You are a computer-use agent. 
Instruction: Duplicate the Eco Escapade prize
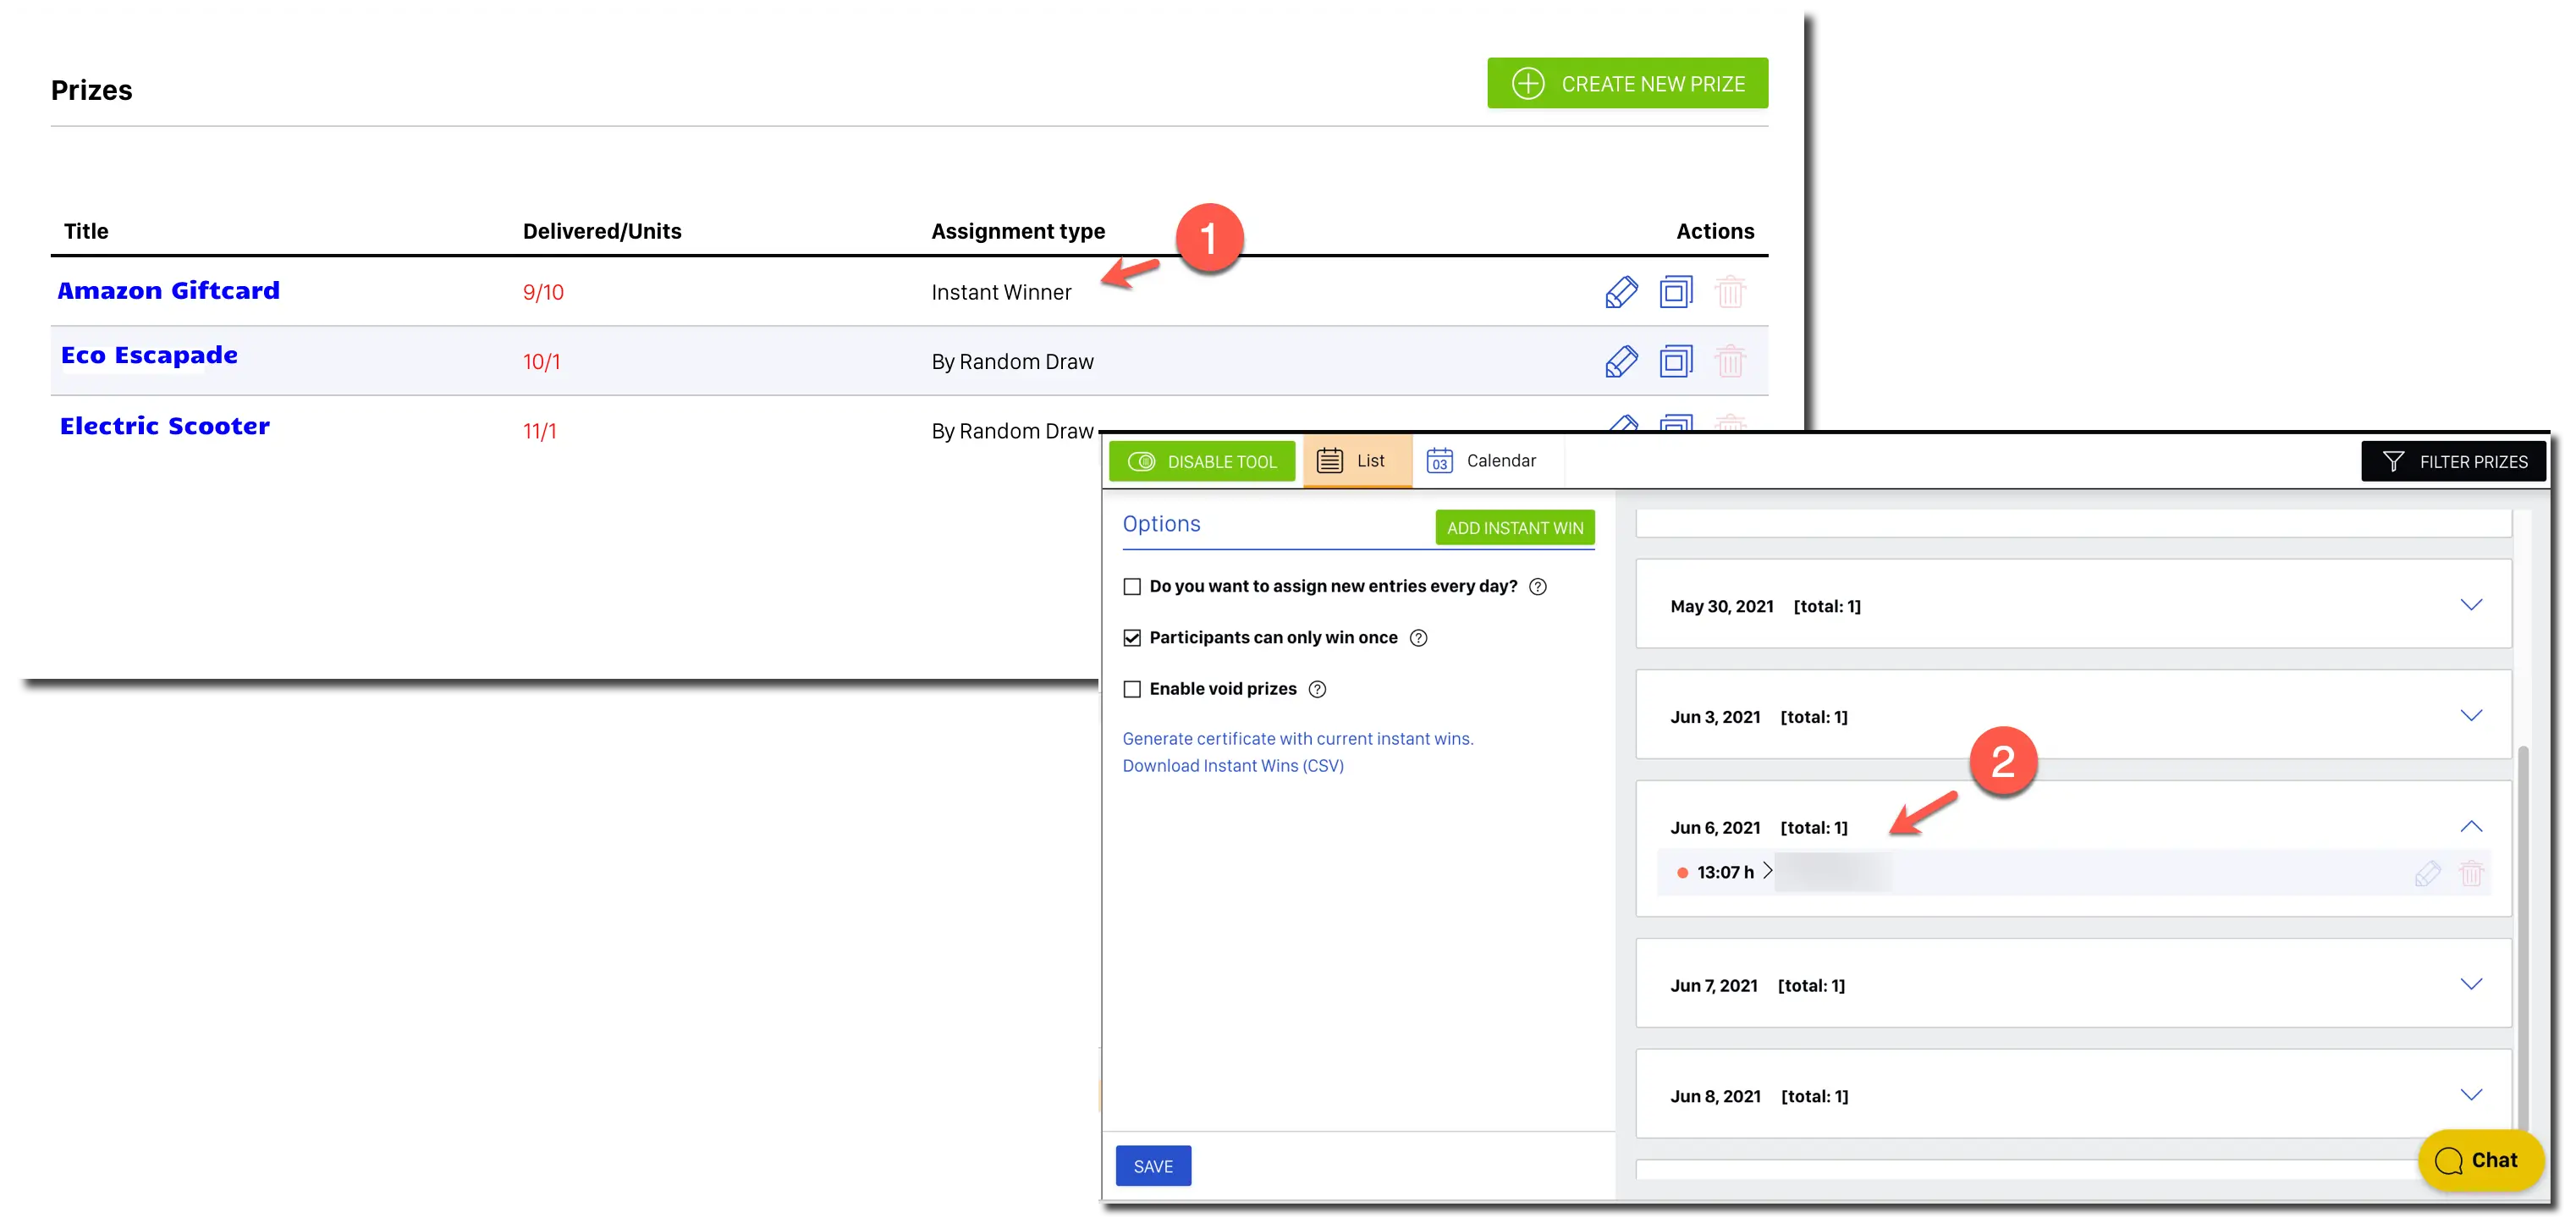point(1676,361)
